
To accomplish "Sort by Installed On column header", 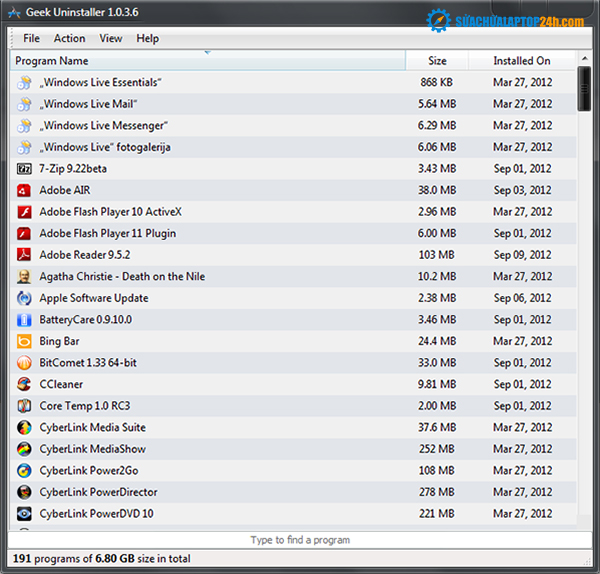I will (x=522, y=60).
